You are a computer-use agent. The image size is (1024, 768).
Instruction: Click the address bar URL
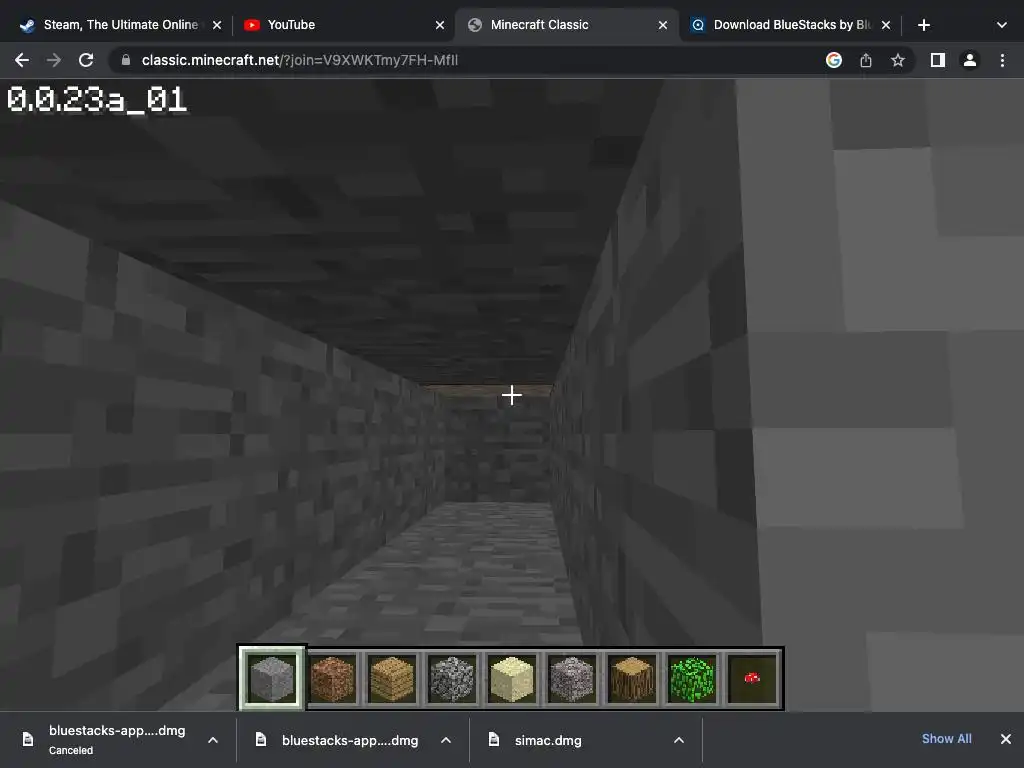click(300, 60)
